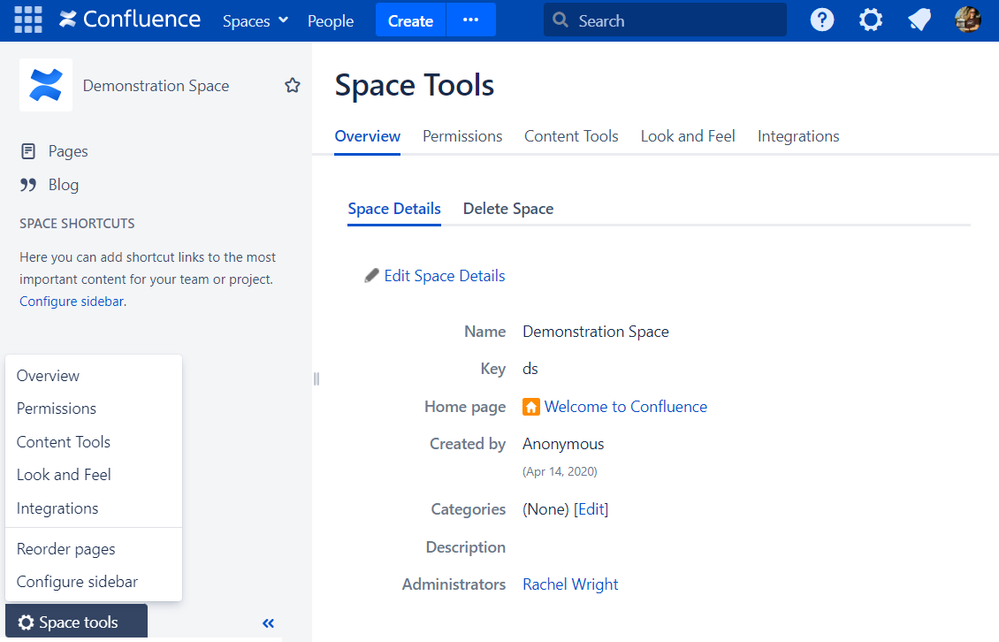The width and height of the screenshot is (999, 642).
Task: Click the (Apr 14, 2020) creation date
Action: point(560,471)
